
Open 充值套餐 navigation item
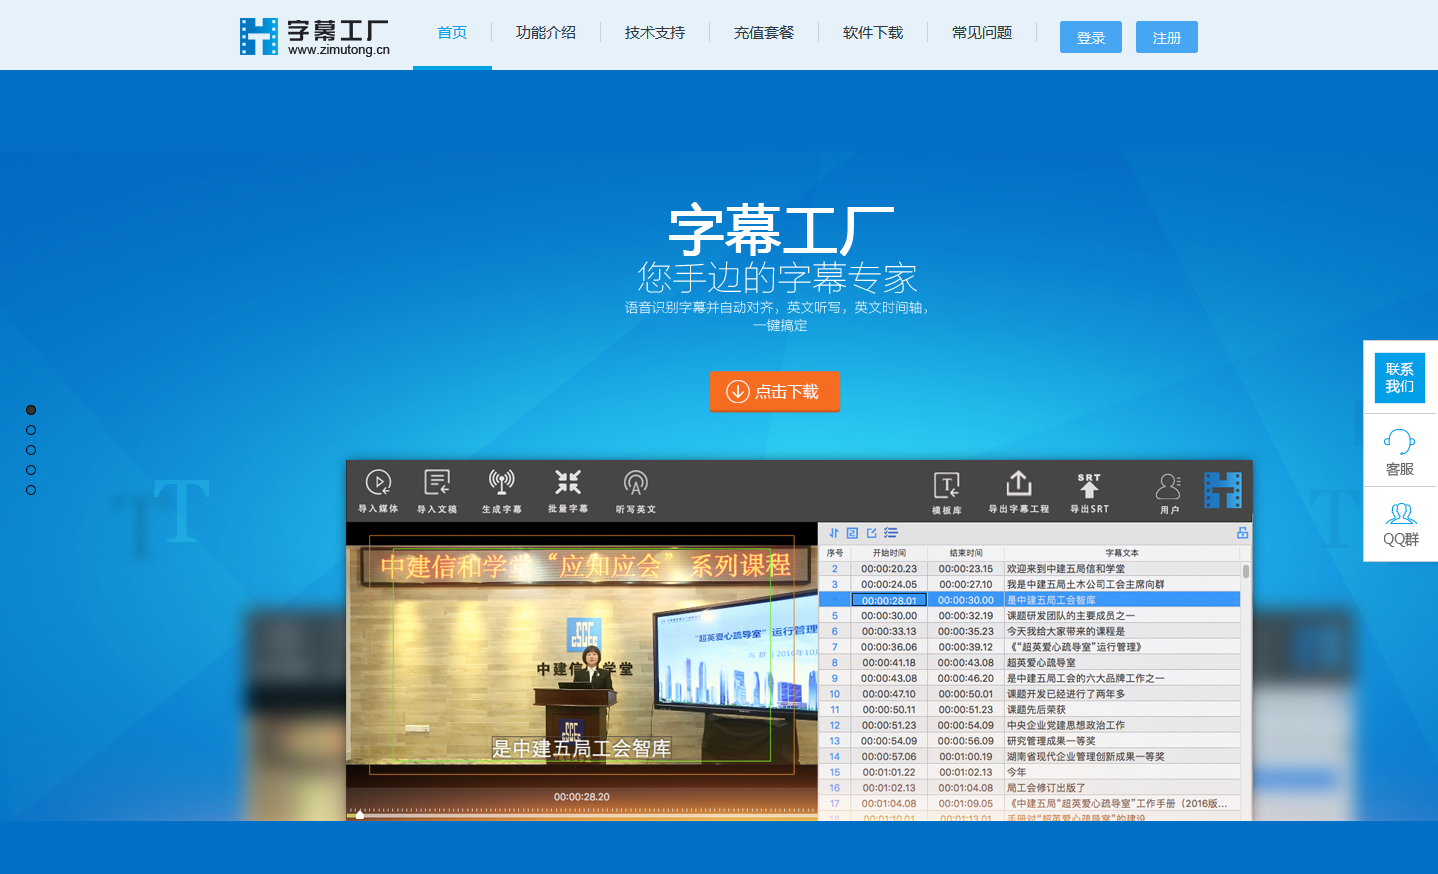click(x=764, y=33)
